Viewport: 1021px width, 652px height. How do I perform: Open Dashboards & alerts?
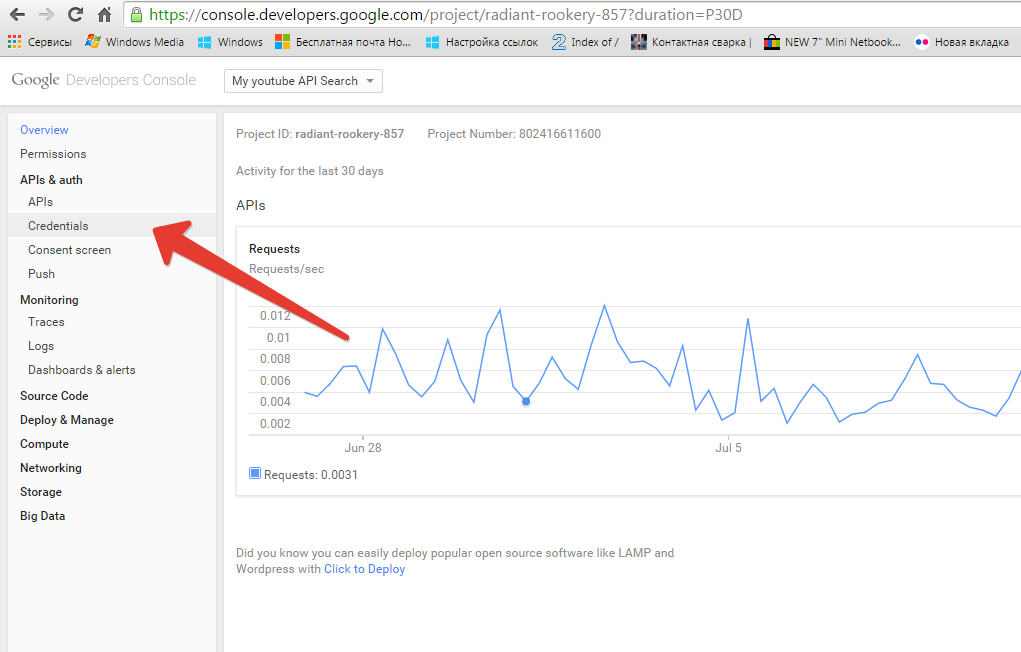82,370
